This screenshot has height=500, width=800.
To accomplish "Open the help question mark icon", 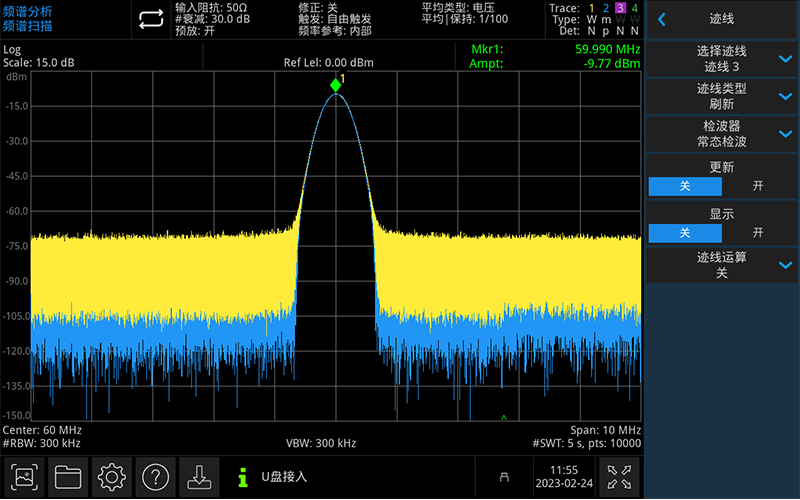I will click(154, 478).
